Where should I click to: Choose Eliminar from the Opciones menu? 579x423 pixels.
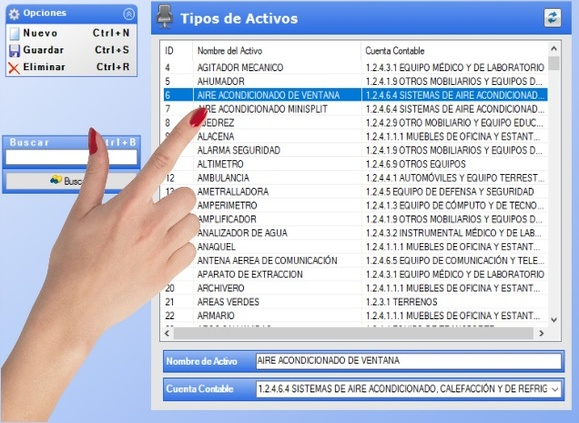71,67
